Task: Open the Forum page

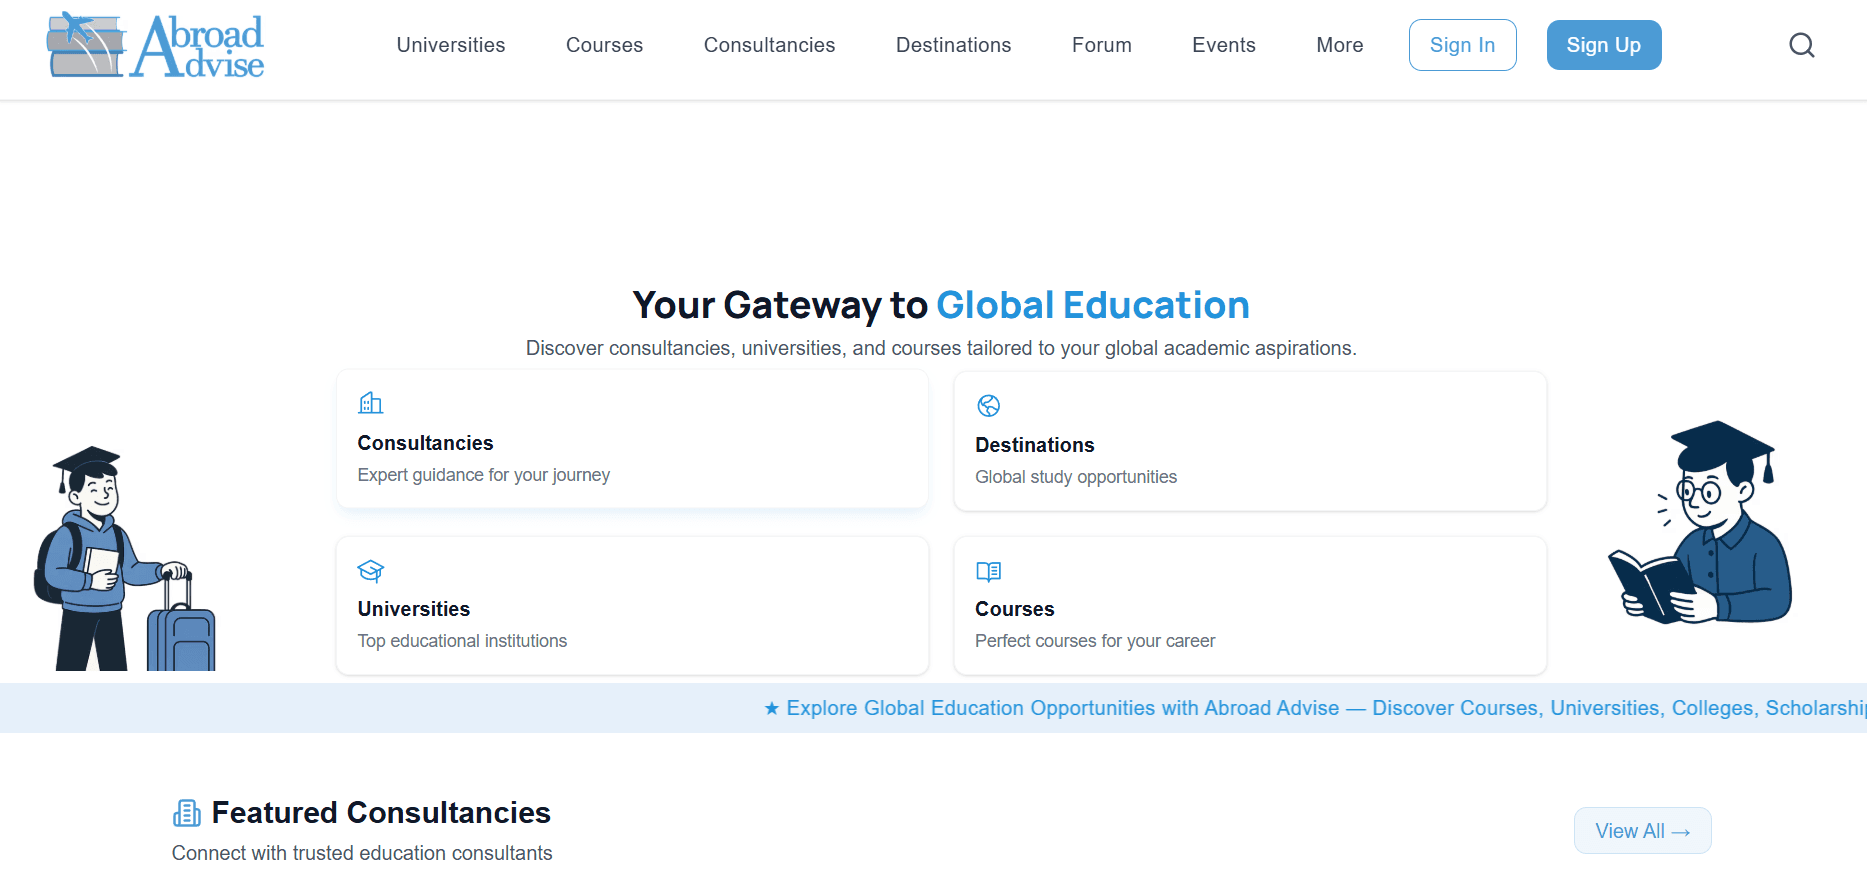Action: tap(1101, 45)
